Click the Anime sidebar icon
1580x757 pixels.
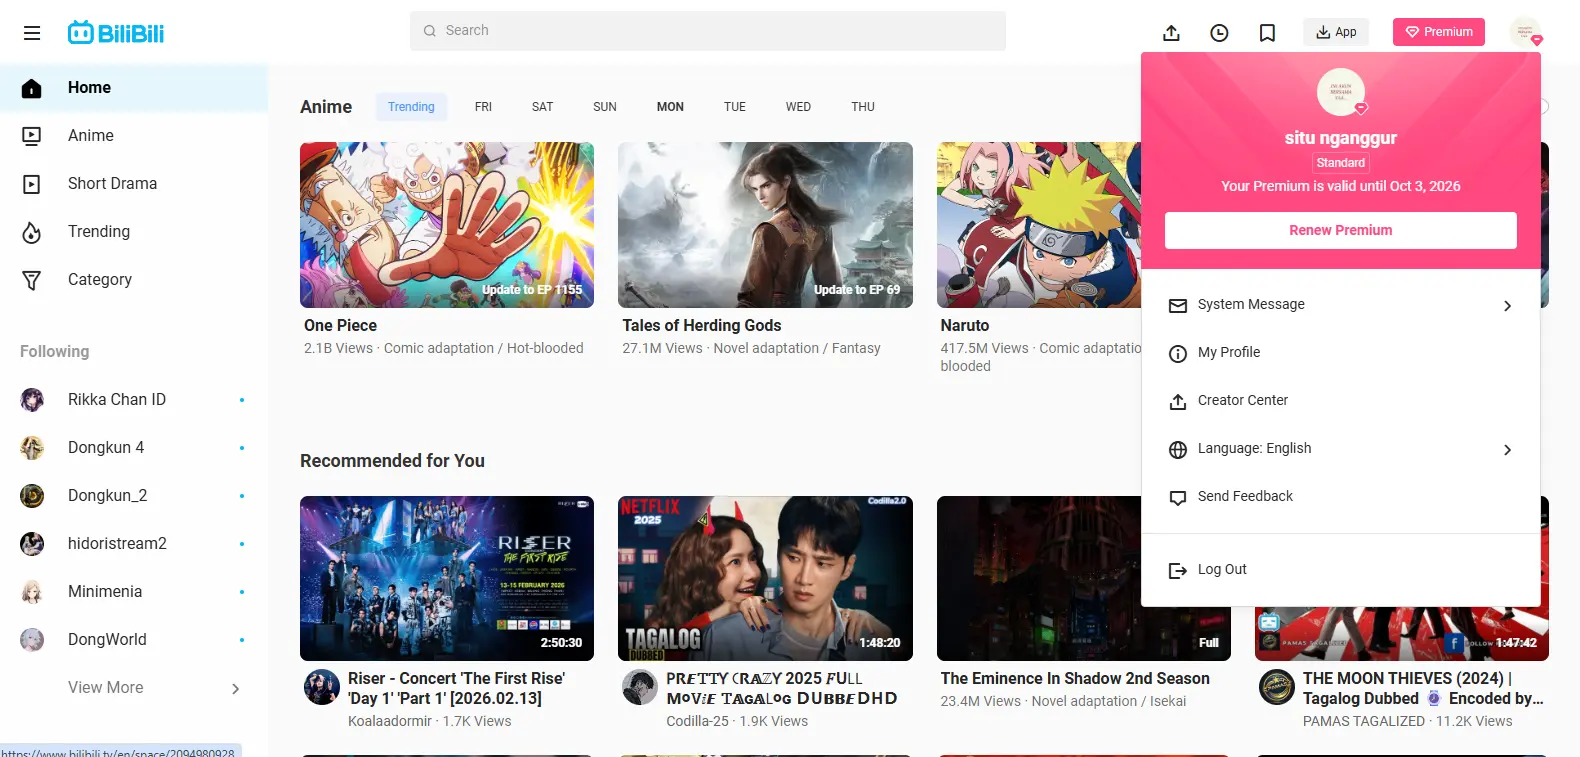click(32, 136)
